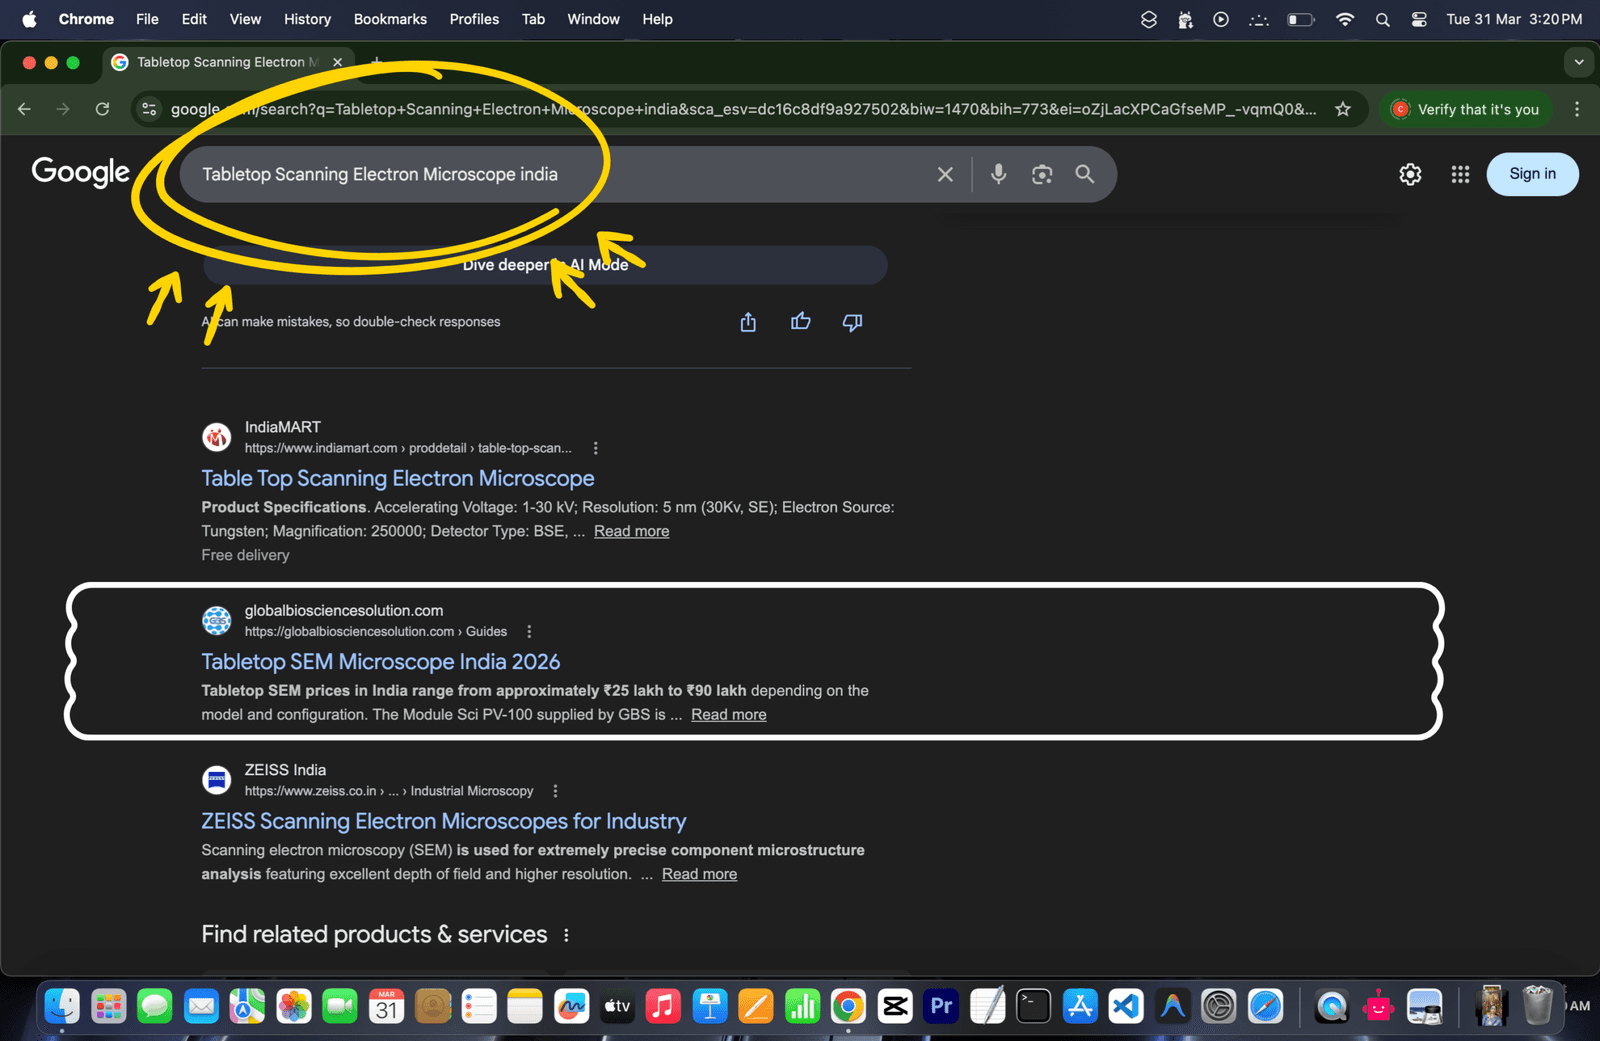Open more options for IndiaMART result

tap(596, 448)
